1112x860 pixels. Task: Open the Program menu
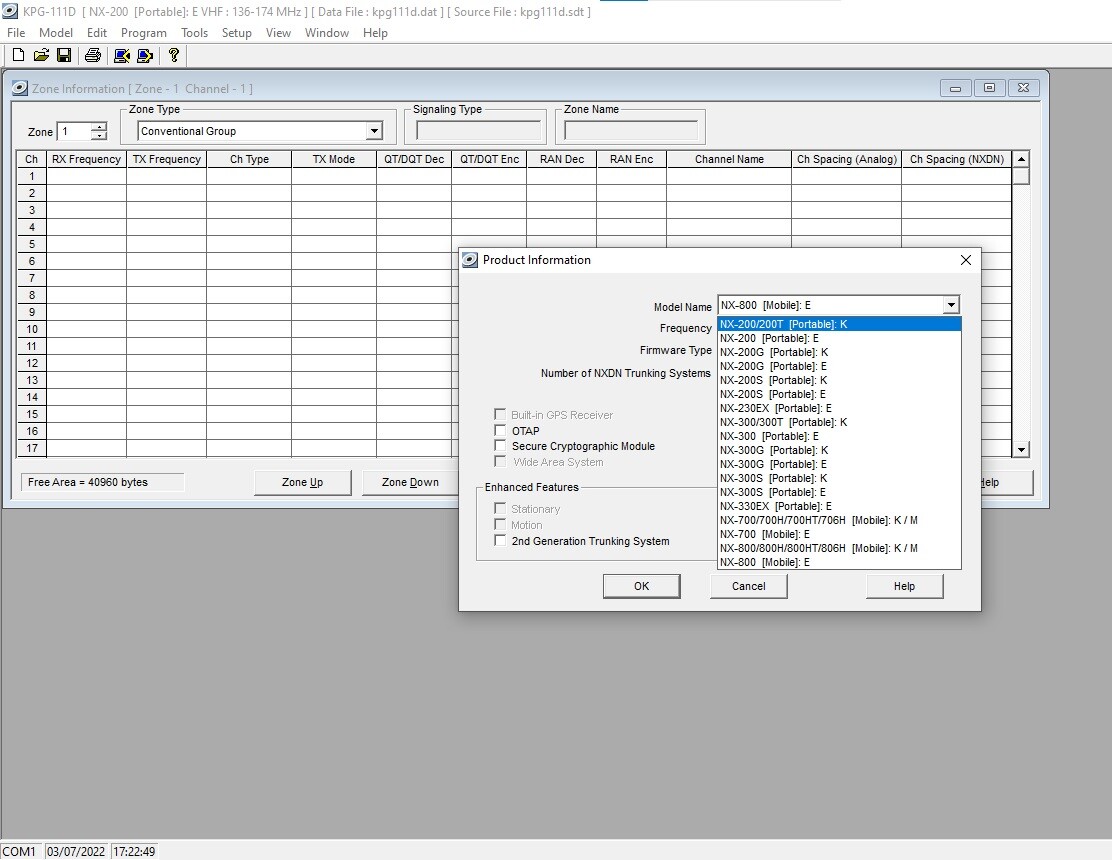143,33
